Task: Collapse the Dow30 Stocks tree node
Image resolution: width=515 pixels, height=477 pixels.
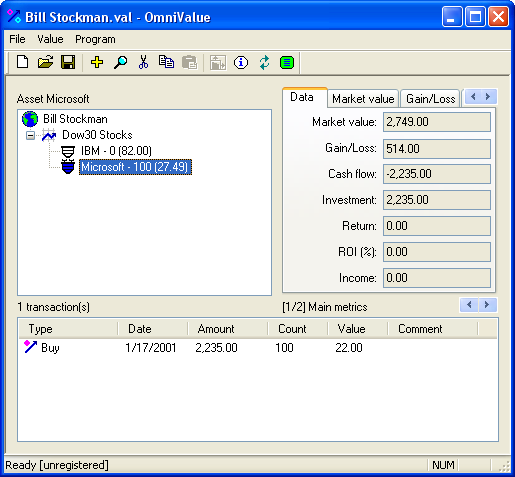Action: point(30,135)
